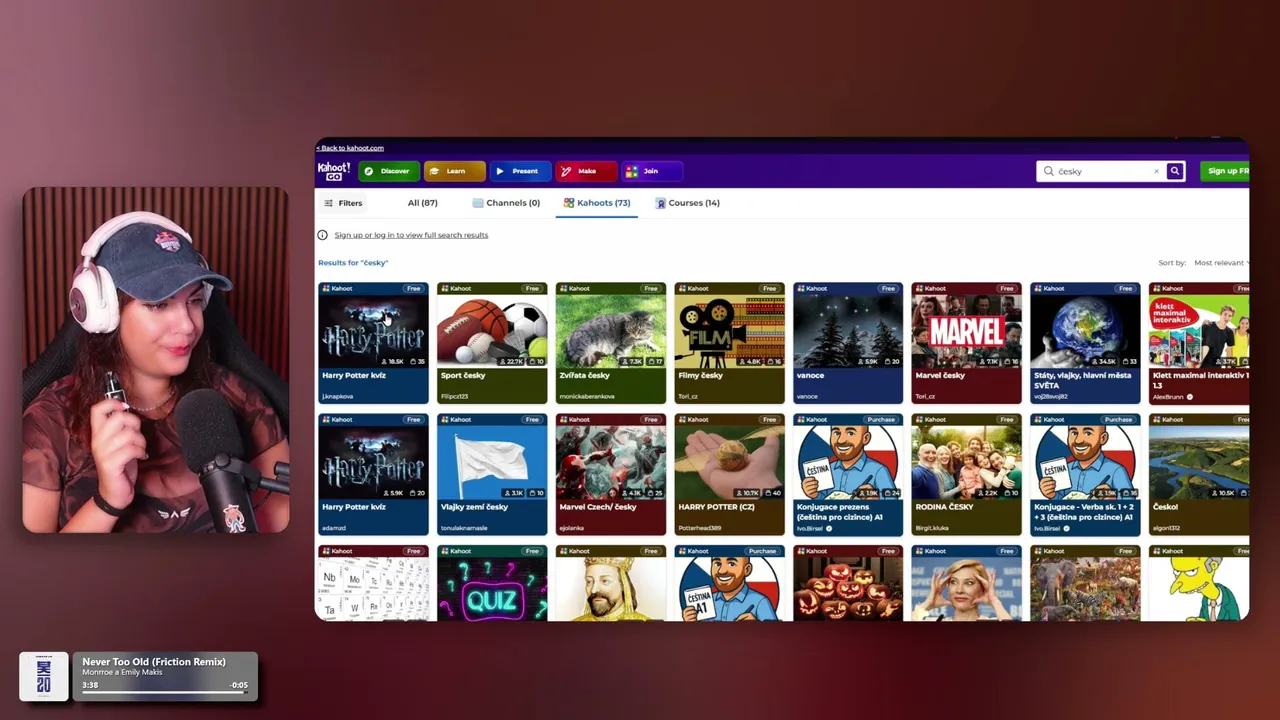Click the search field containing "česky"
1280x720 pixels.
tap(1100, 171)
